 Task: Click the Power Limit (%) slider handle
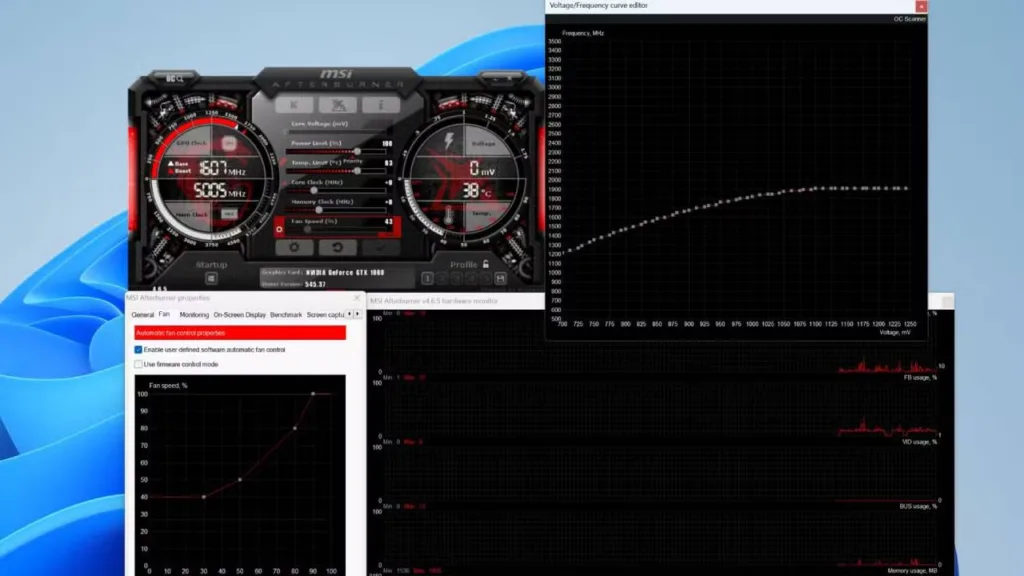point(357,152)
